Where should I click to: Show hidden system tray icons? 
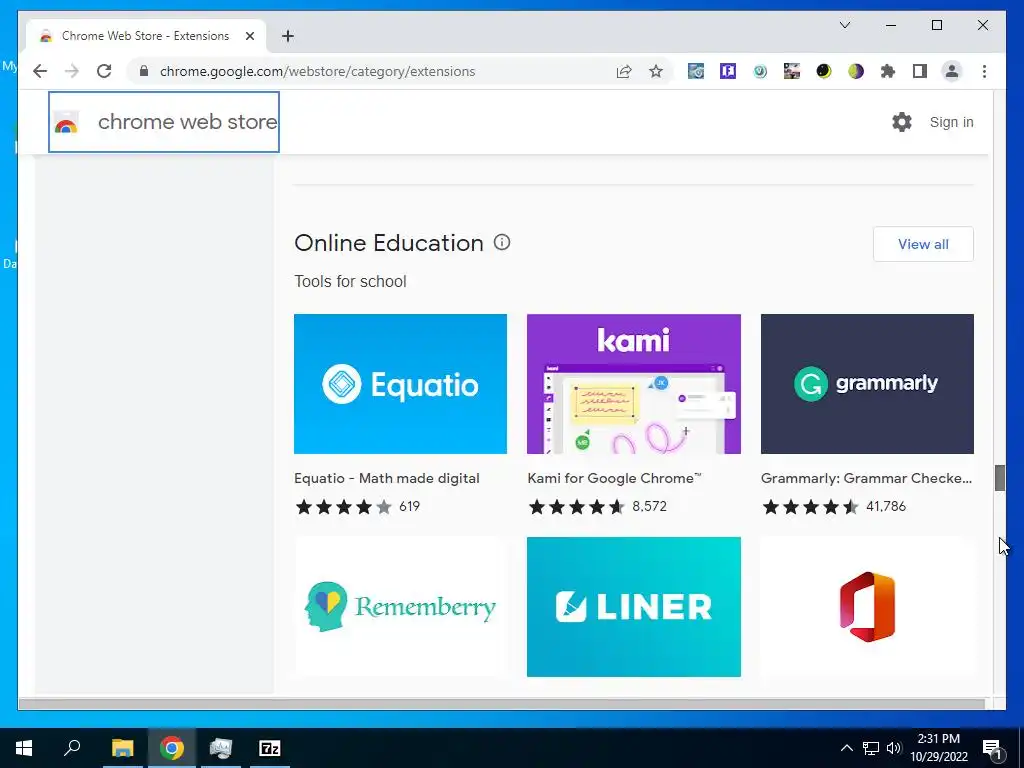(846, 748)
